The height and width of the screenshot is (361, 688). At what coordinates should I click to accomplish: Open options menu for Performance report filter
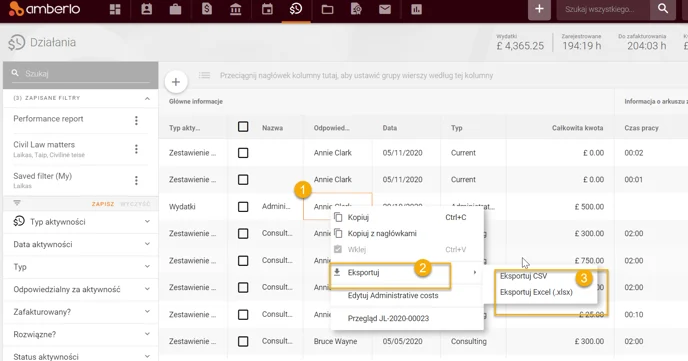pyautogui.click(x=136, y=121)
